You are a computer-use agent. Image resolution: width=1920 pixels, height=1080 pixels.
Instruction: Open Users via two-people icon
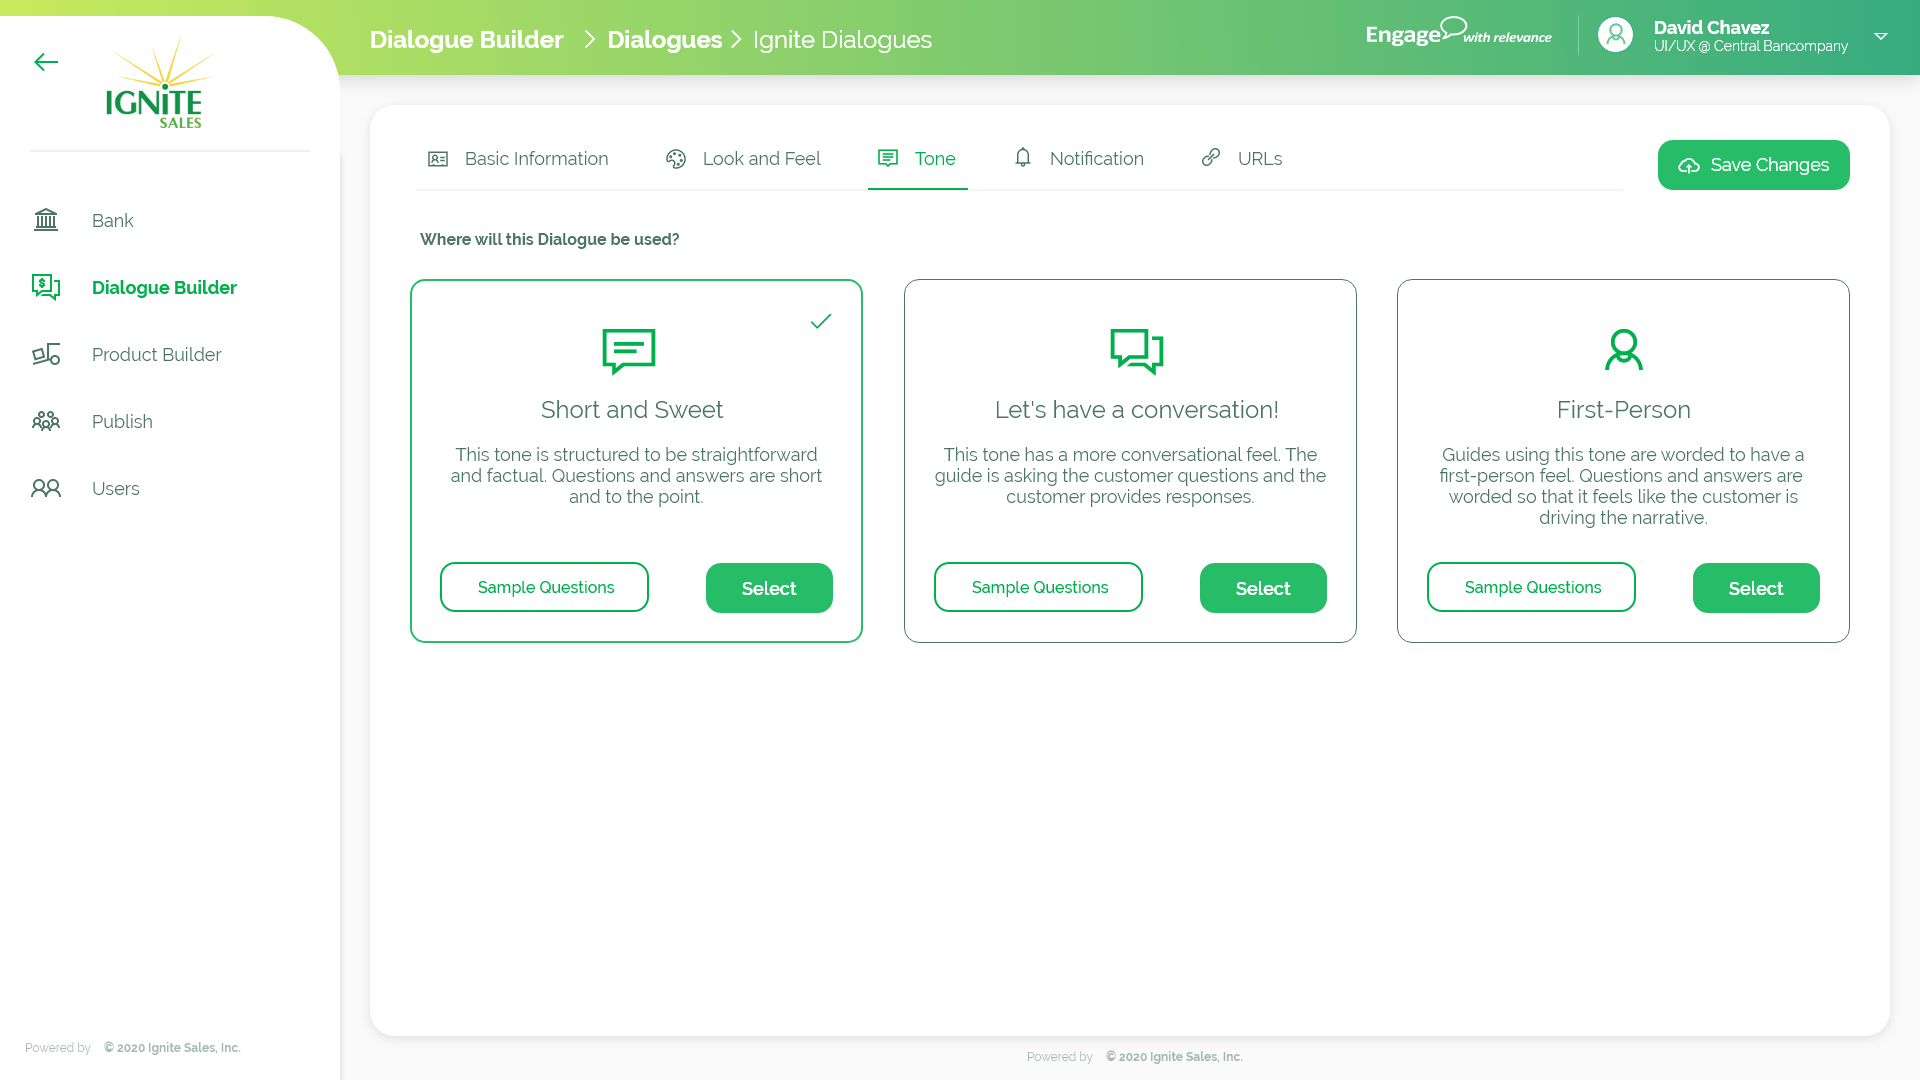click(46, 488)
